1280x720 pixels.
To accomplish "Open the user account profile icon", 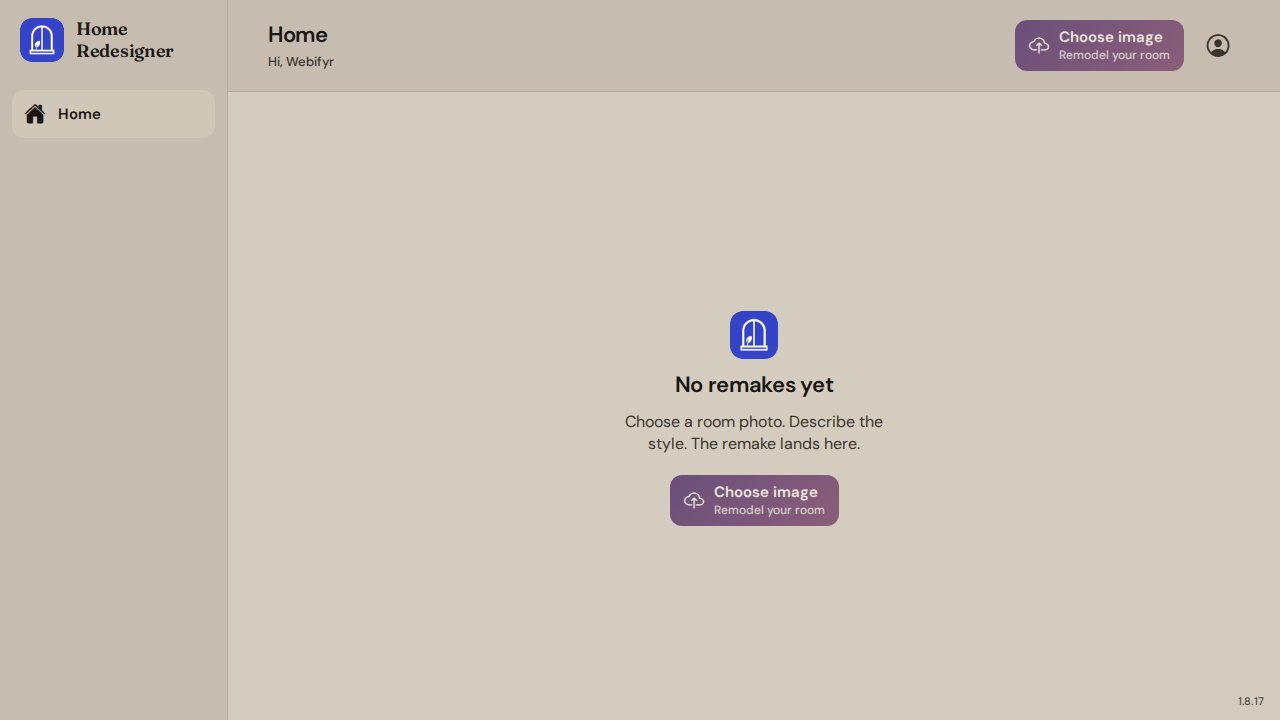I will [1217, 46].
